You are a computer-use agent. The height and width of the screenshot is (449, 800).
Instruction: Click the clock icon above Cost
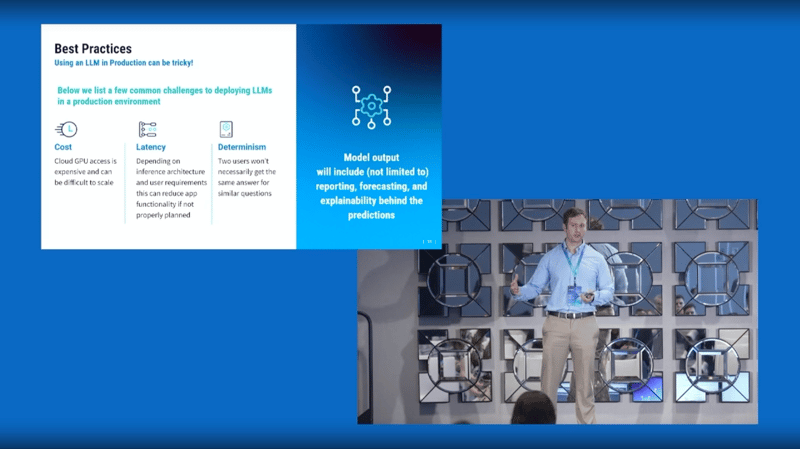tap(66, 129)
